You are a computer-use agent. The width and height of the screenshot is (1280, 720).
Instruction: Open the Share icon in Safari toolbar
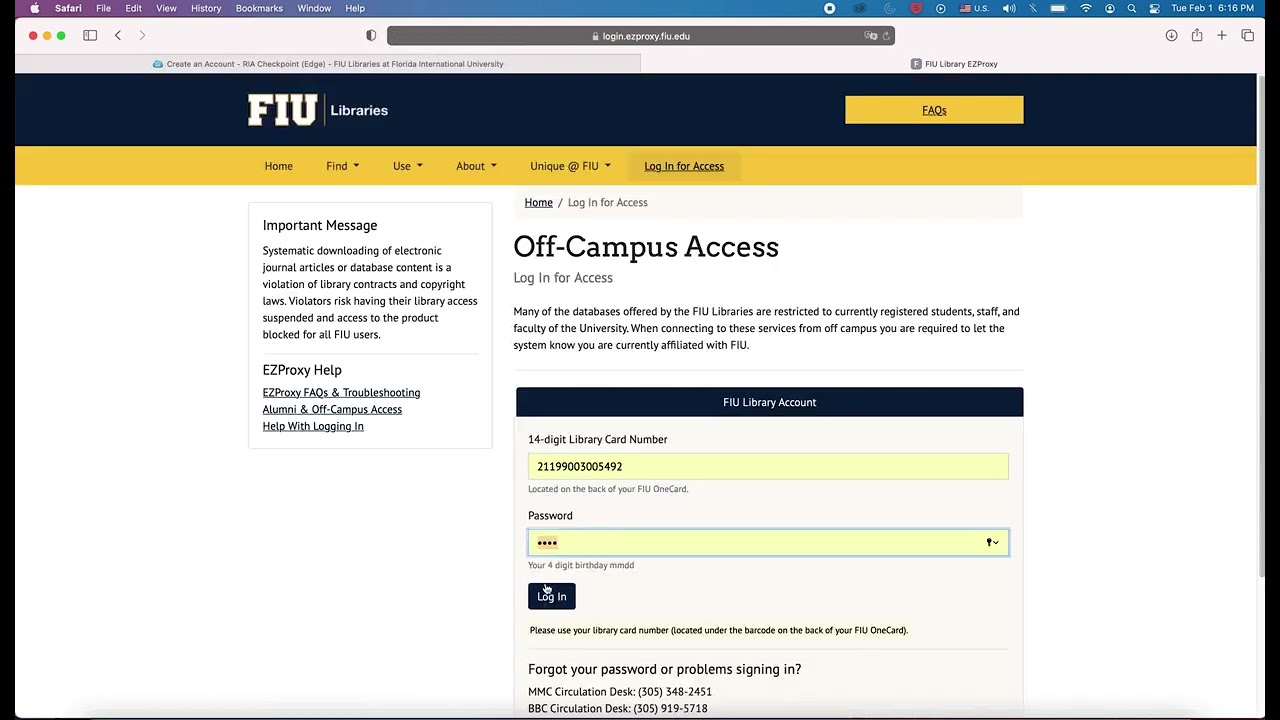coord(1197,36)
